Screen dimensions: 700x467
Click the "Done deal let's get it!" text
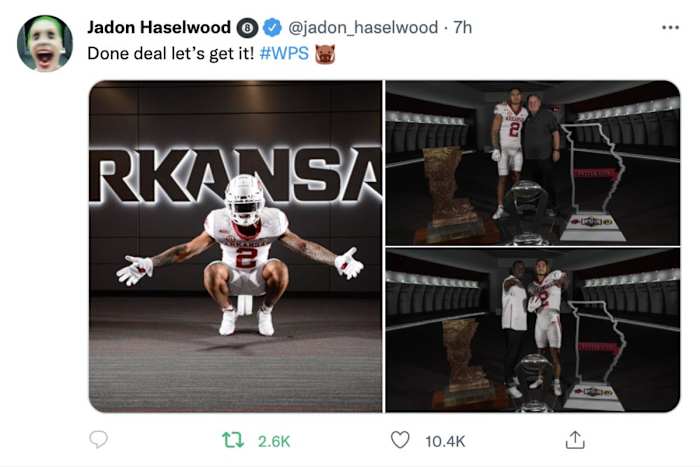[x=170, y=53]
